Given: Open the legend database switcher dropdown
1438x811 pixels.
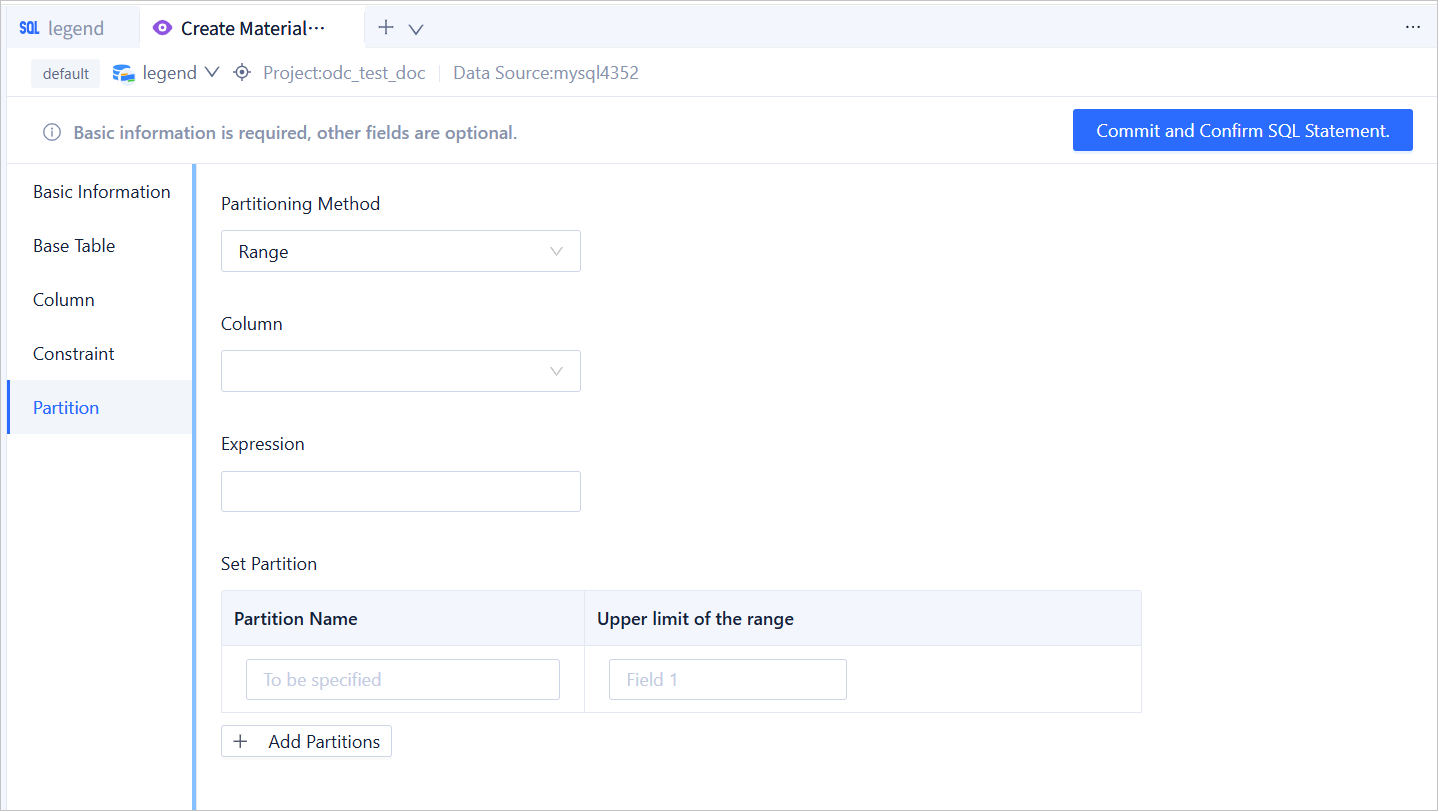Looking at the screenshot, I should coord(211,73).
